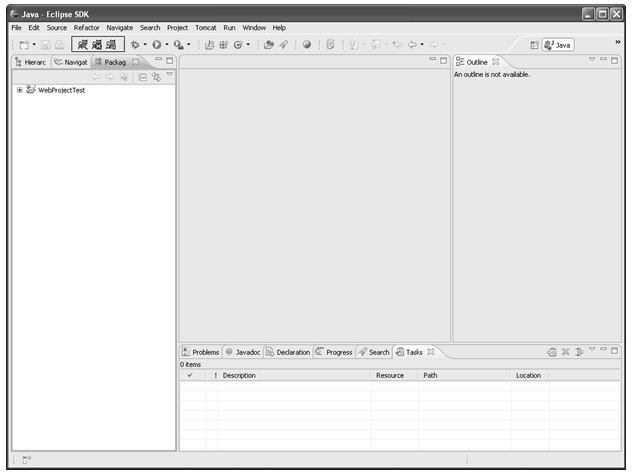This screenshot has height=475, width=635.
Task: Click the Forward navigation arrow in main toolbar
Action: coord(434,45)
